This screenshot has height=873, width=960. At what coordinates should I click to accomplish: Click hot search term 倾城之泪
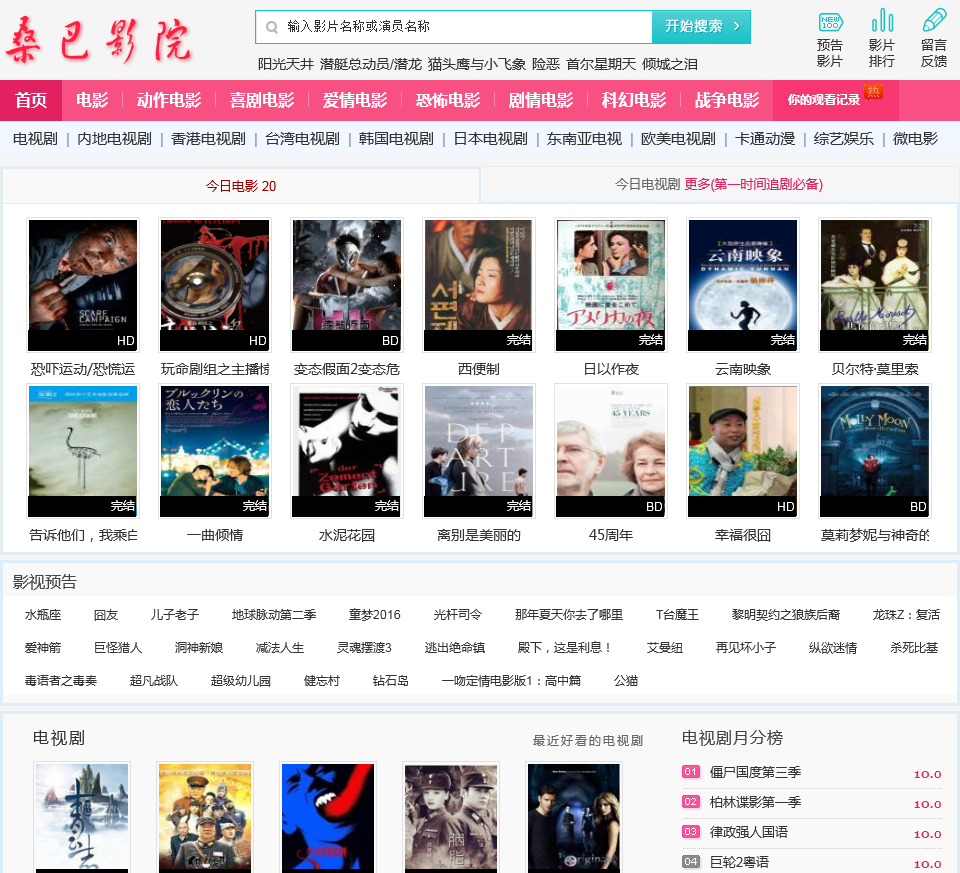[670, 64]
